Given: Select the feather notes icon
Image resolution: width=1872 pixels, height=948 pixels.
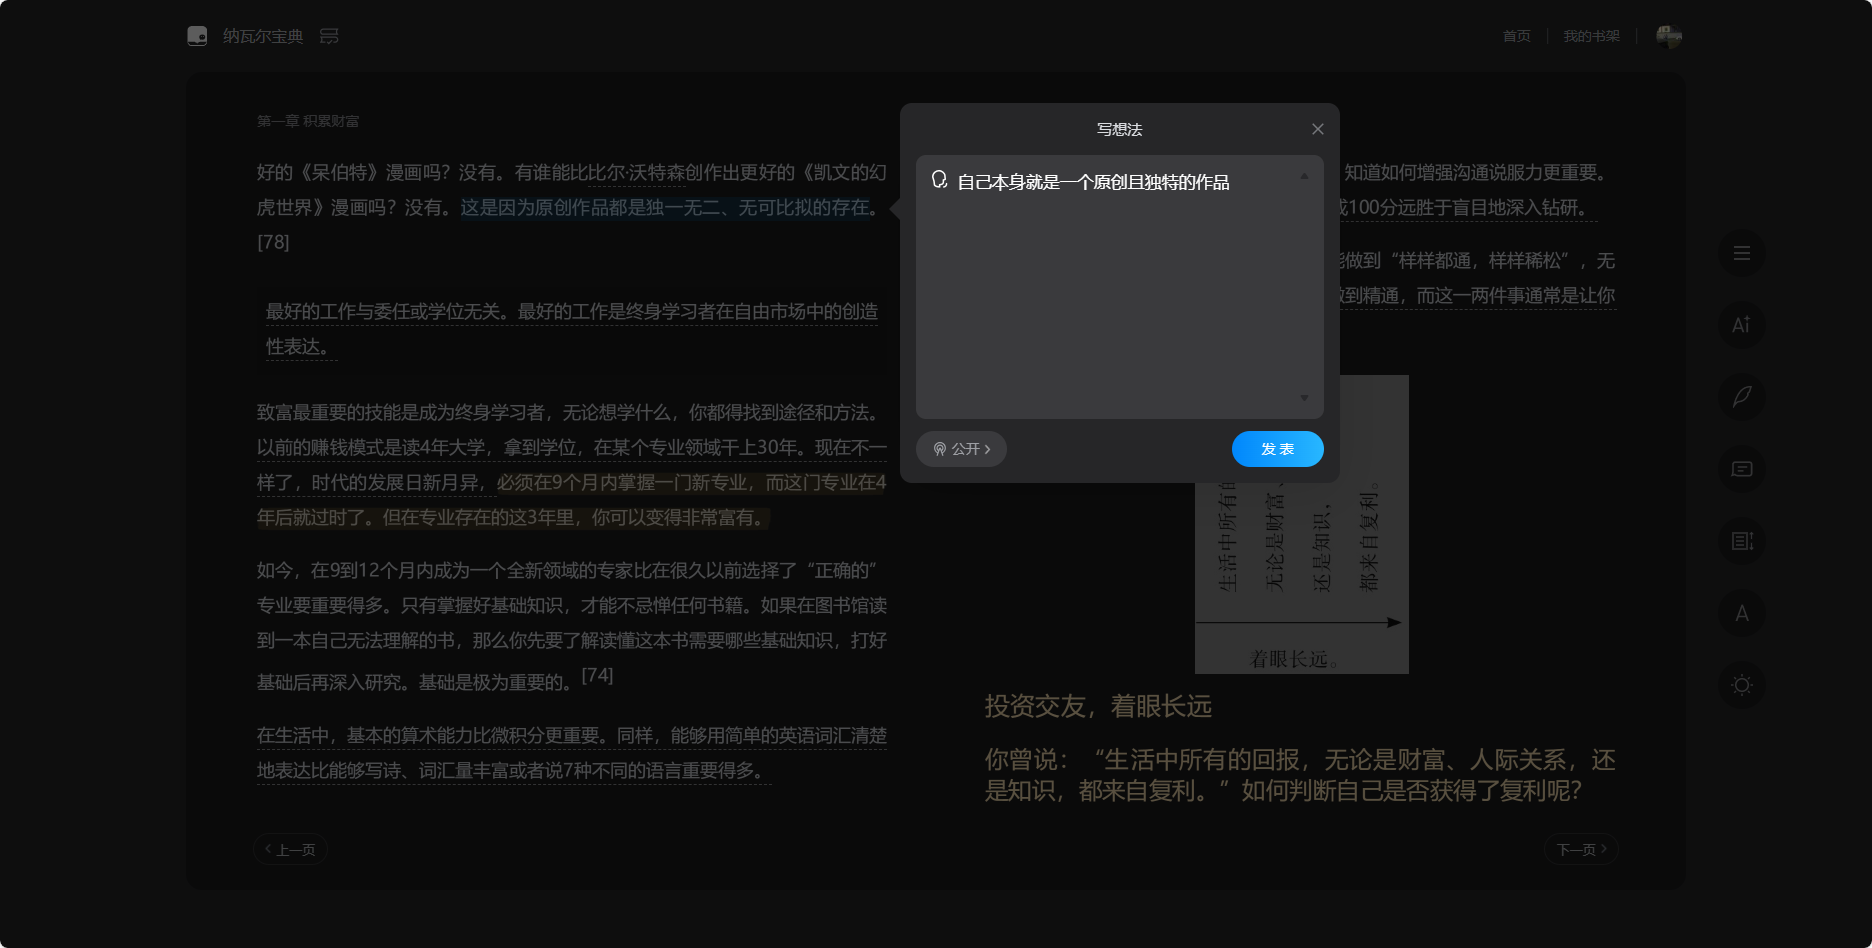Looking at the screenshot, I should tap(1741, 397).
